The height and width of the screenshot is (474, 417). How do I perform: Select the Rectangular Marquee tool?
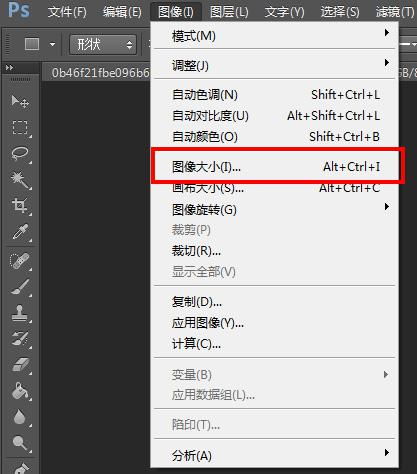pos(20,127)
